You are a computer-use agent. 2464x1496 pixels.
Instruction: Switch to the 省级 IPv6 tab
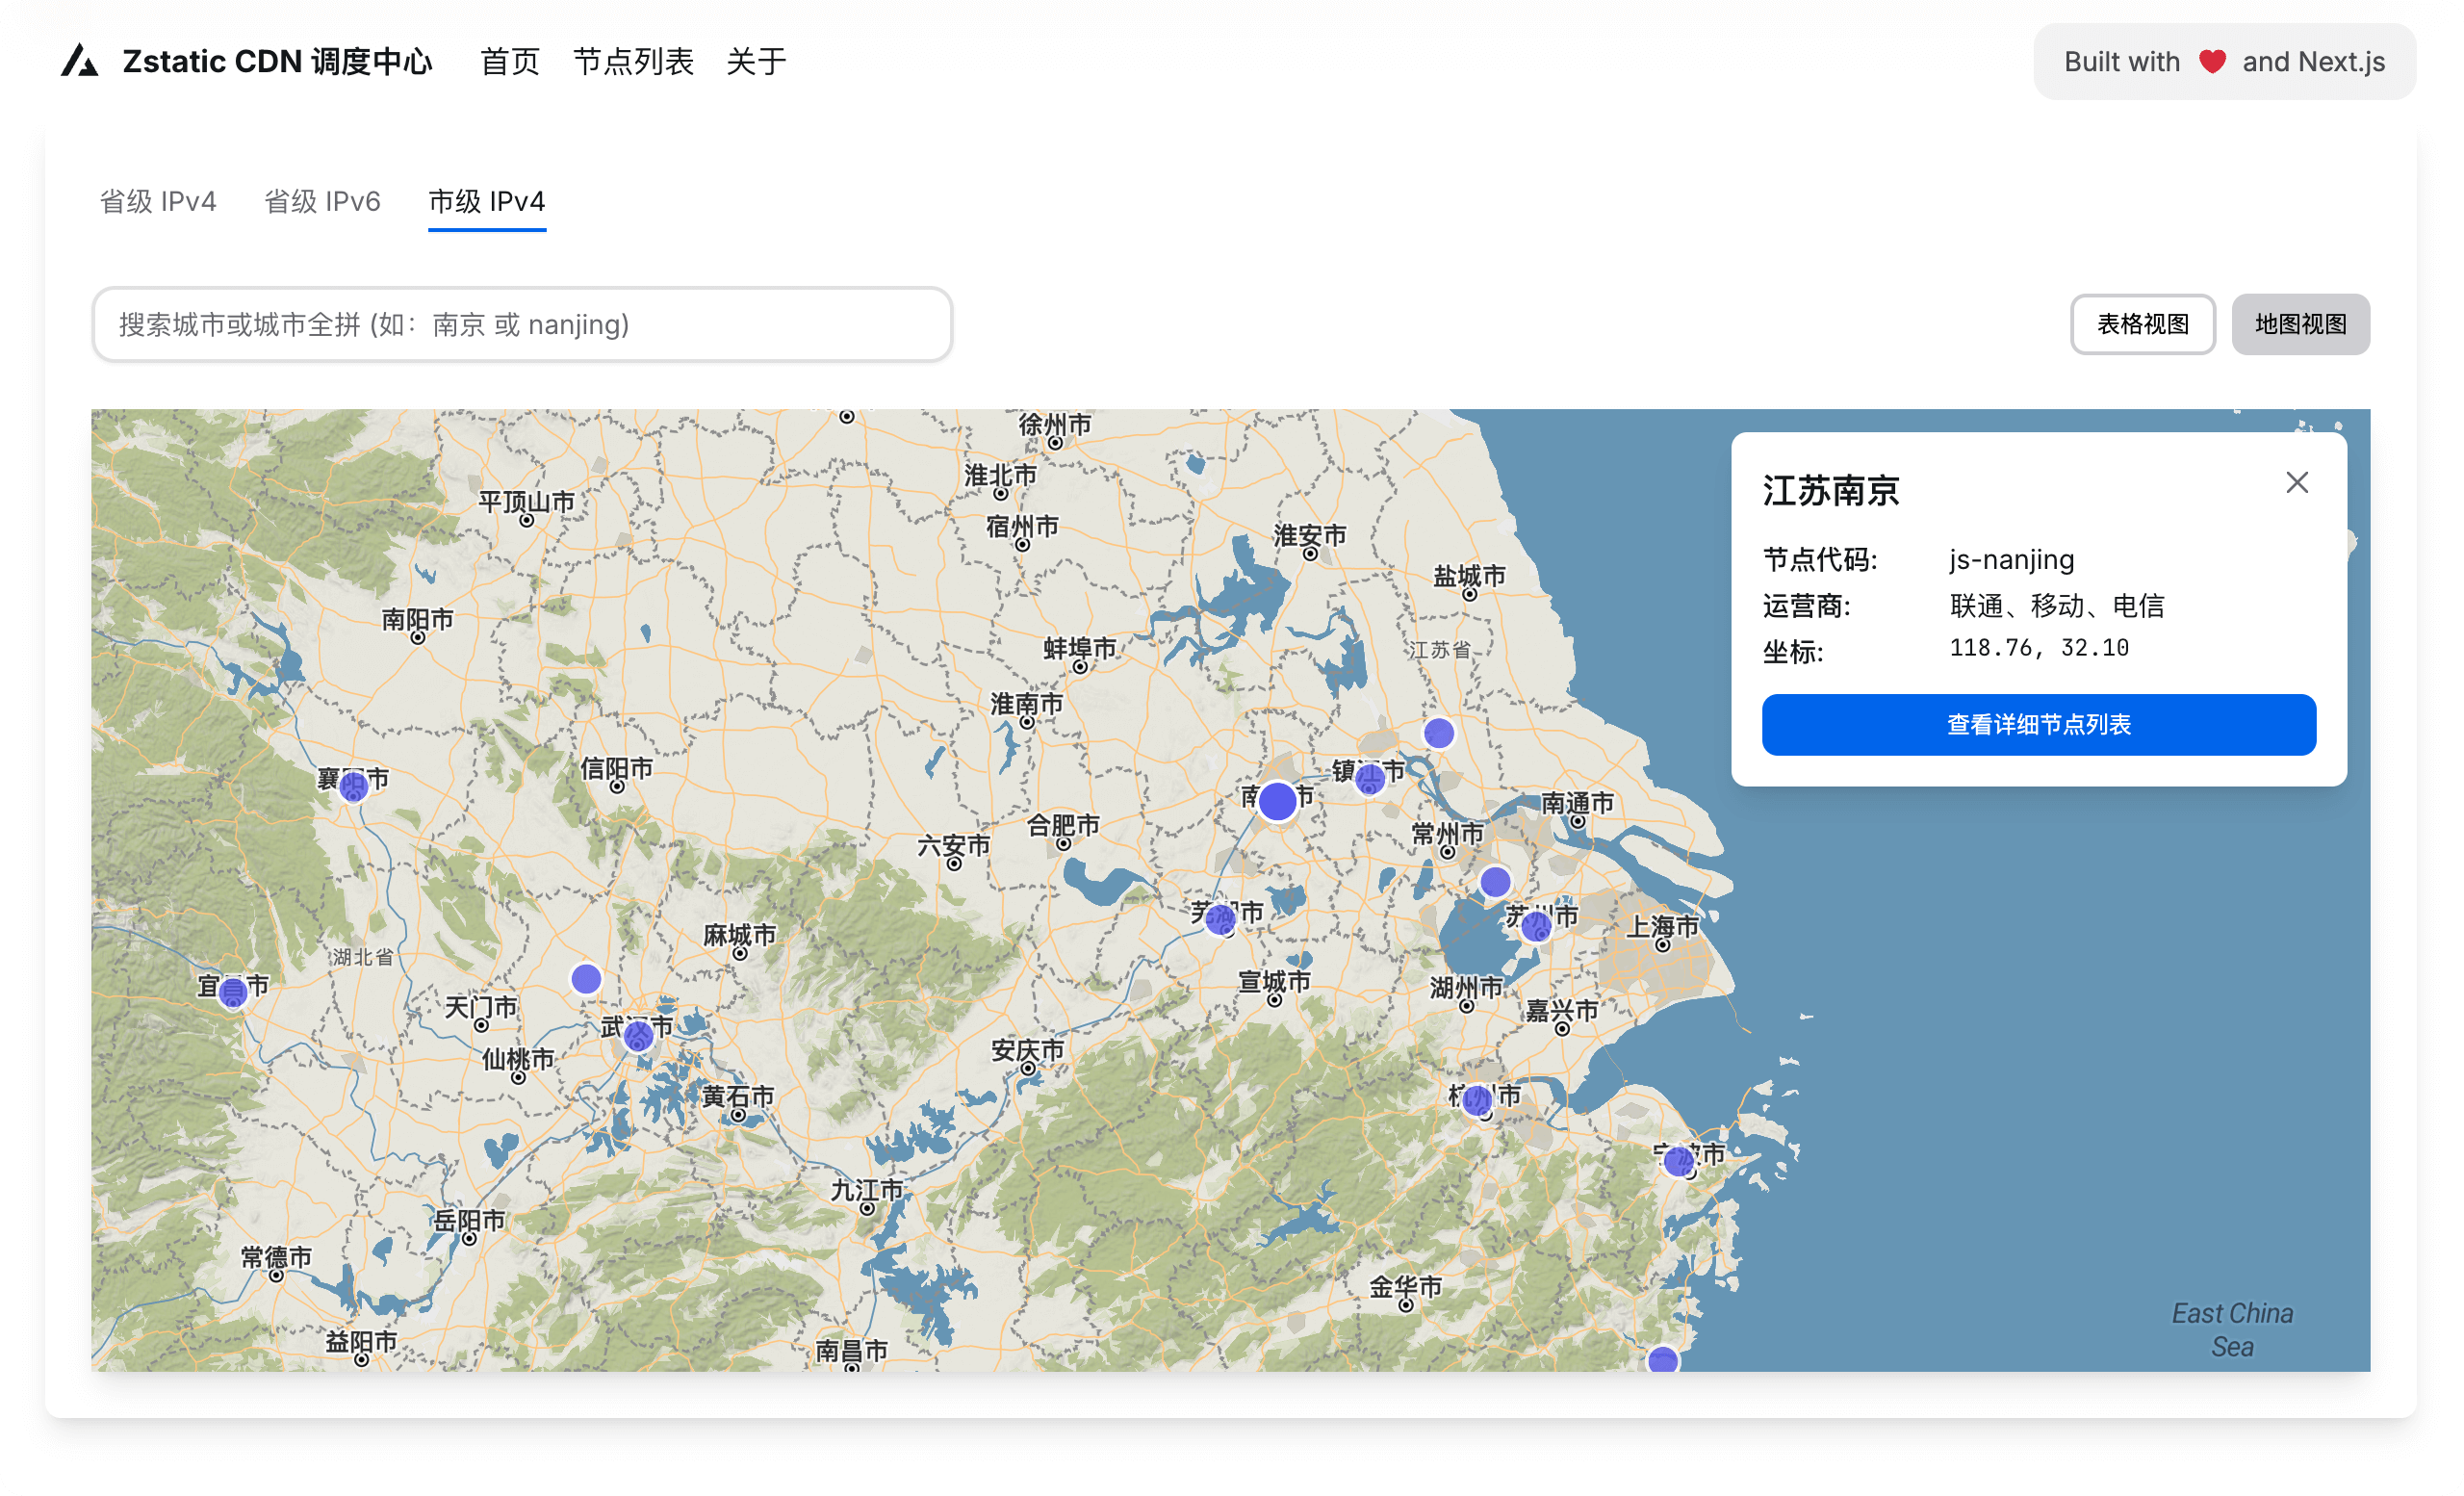click(x=322, y=201)
